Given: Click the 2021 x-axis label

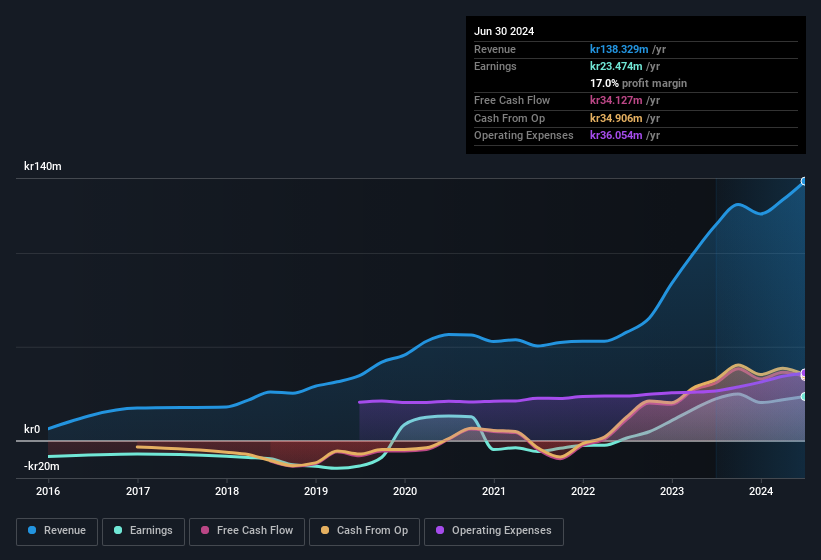Looking at the screenshot, I should click(x=494, y=491).
